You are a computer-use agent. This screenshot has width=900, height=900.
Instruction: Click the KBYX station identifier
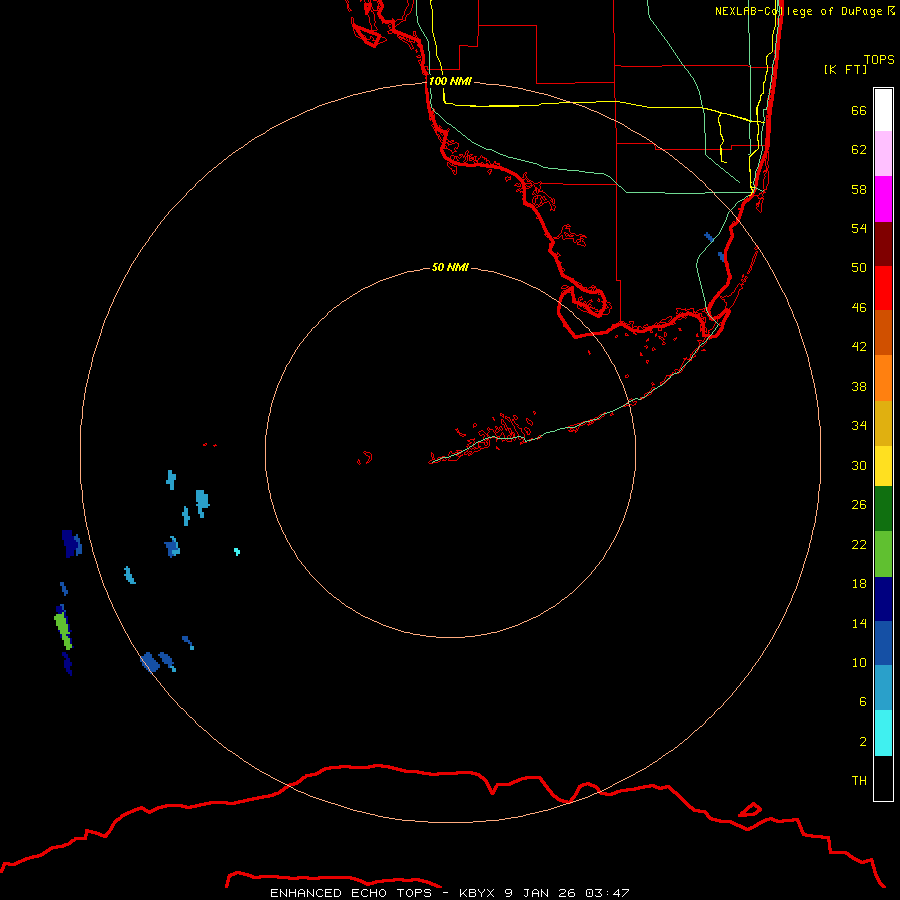pyautogui.click(x=476, y=893)
